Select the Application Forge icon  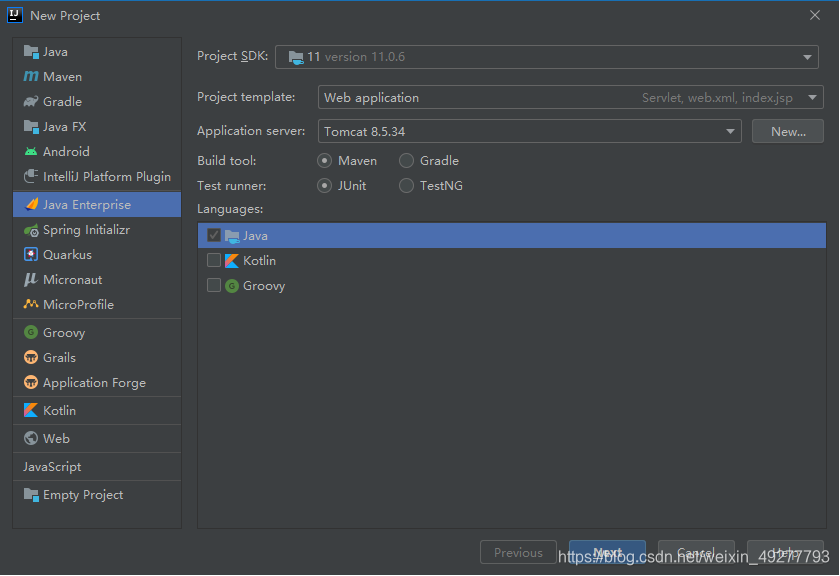[x=31, y=383]
